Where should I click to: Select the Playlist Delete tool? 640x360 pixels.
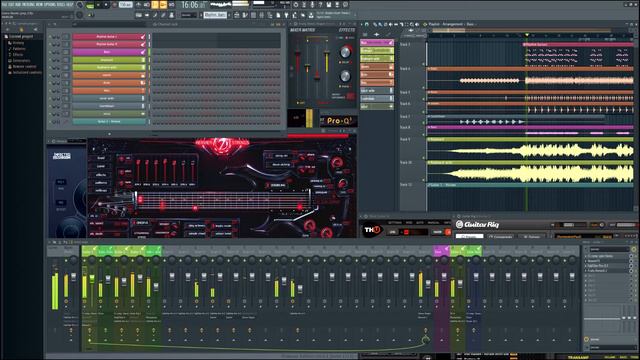click(385, 24)
